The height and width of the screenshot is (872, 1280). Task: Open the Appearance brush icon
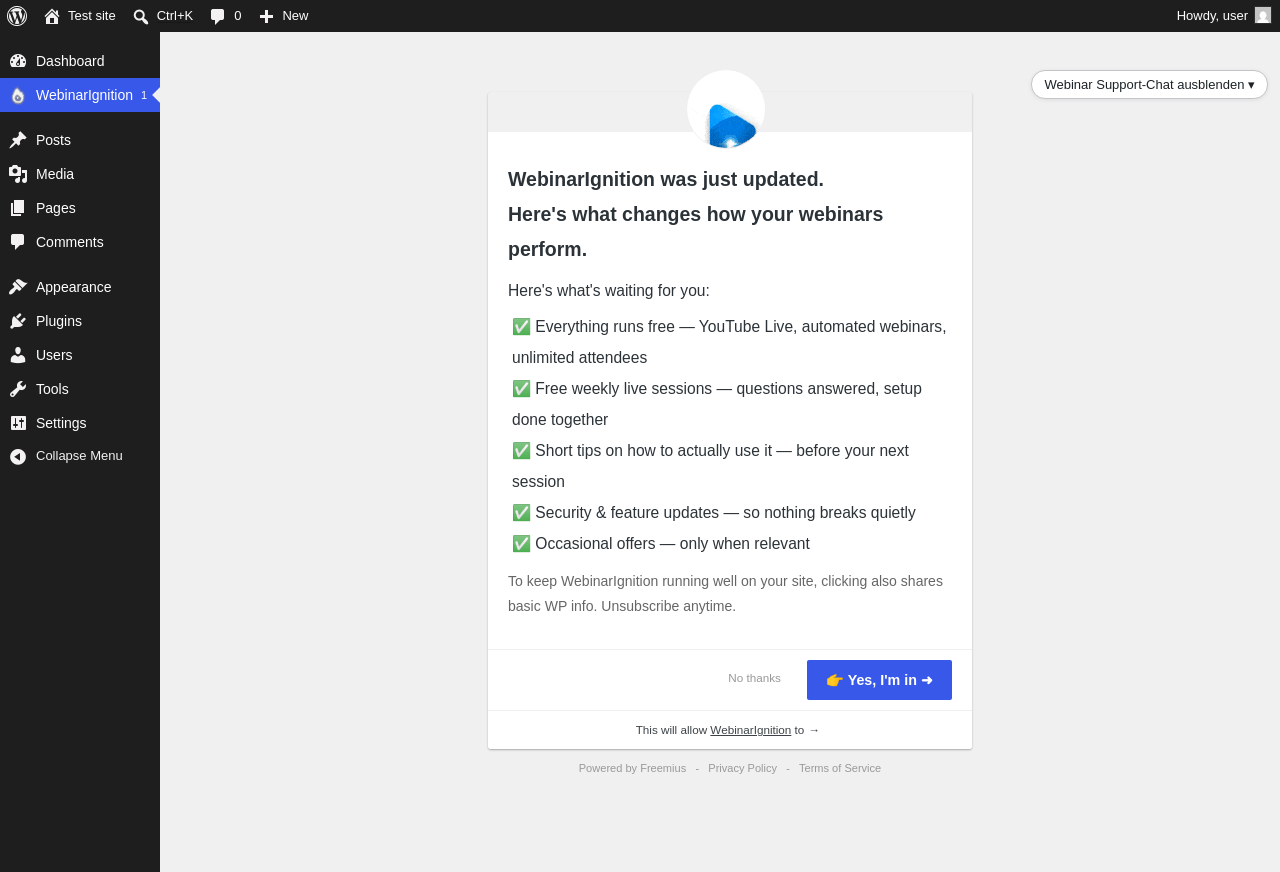18,287
